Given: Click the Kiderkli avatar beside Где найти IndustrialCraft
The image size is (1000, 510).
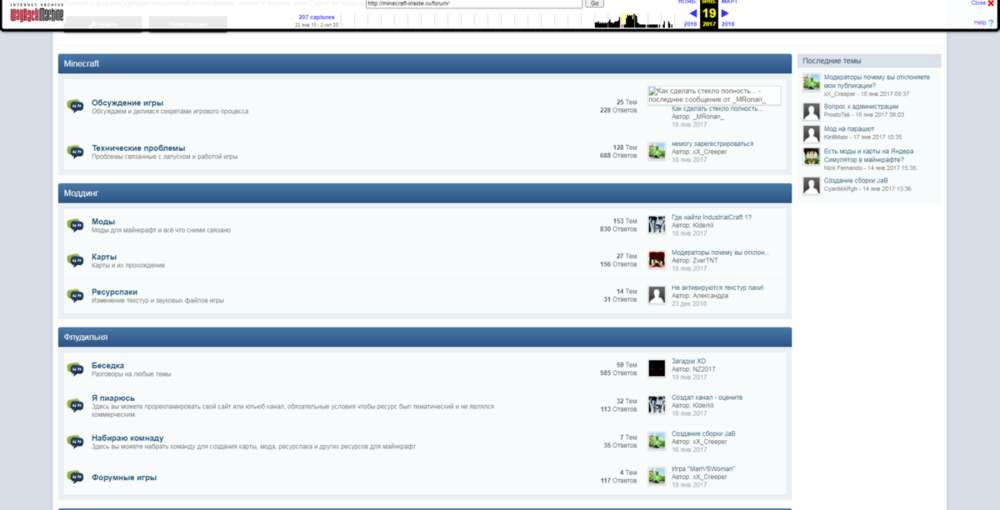Looking at the screenshot, I should [x=657, y=224].
